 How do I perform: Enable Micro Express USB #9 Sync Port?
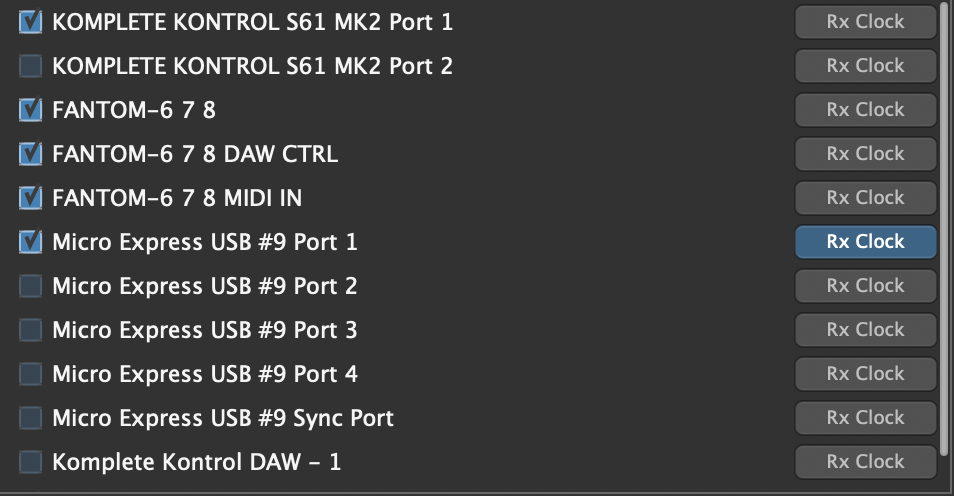[x=31, y=418]
